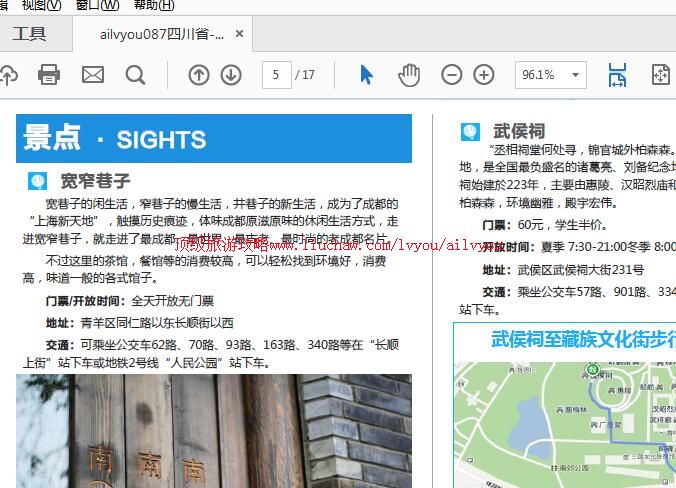Viewport: 676px width, 488px height.
Task: Go to previous page with up arrow
Action: click(x=199, y=75)
